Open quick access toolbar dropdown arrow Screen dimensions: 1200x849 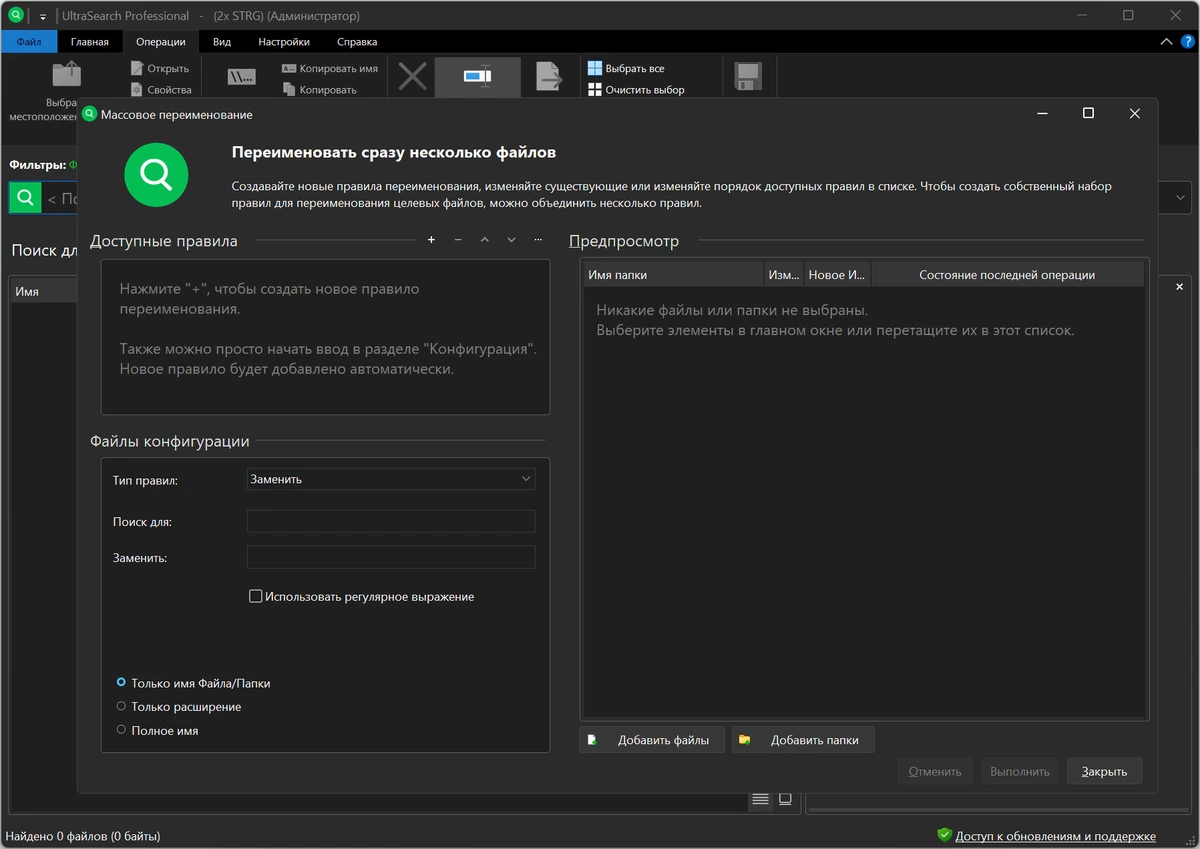tap(43, 16)
